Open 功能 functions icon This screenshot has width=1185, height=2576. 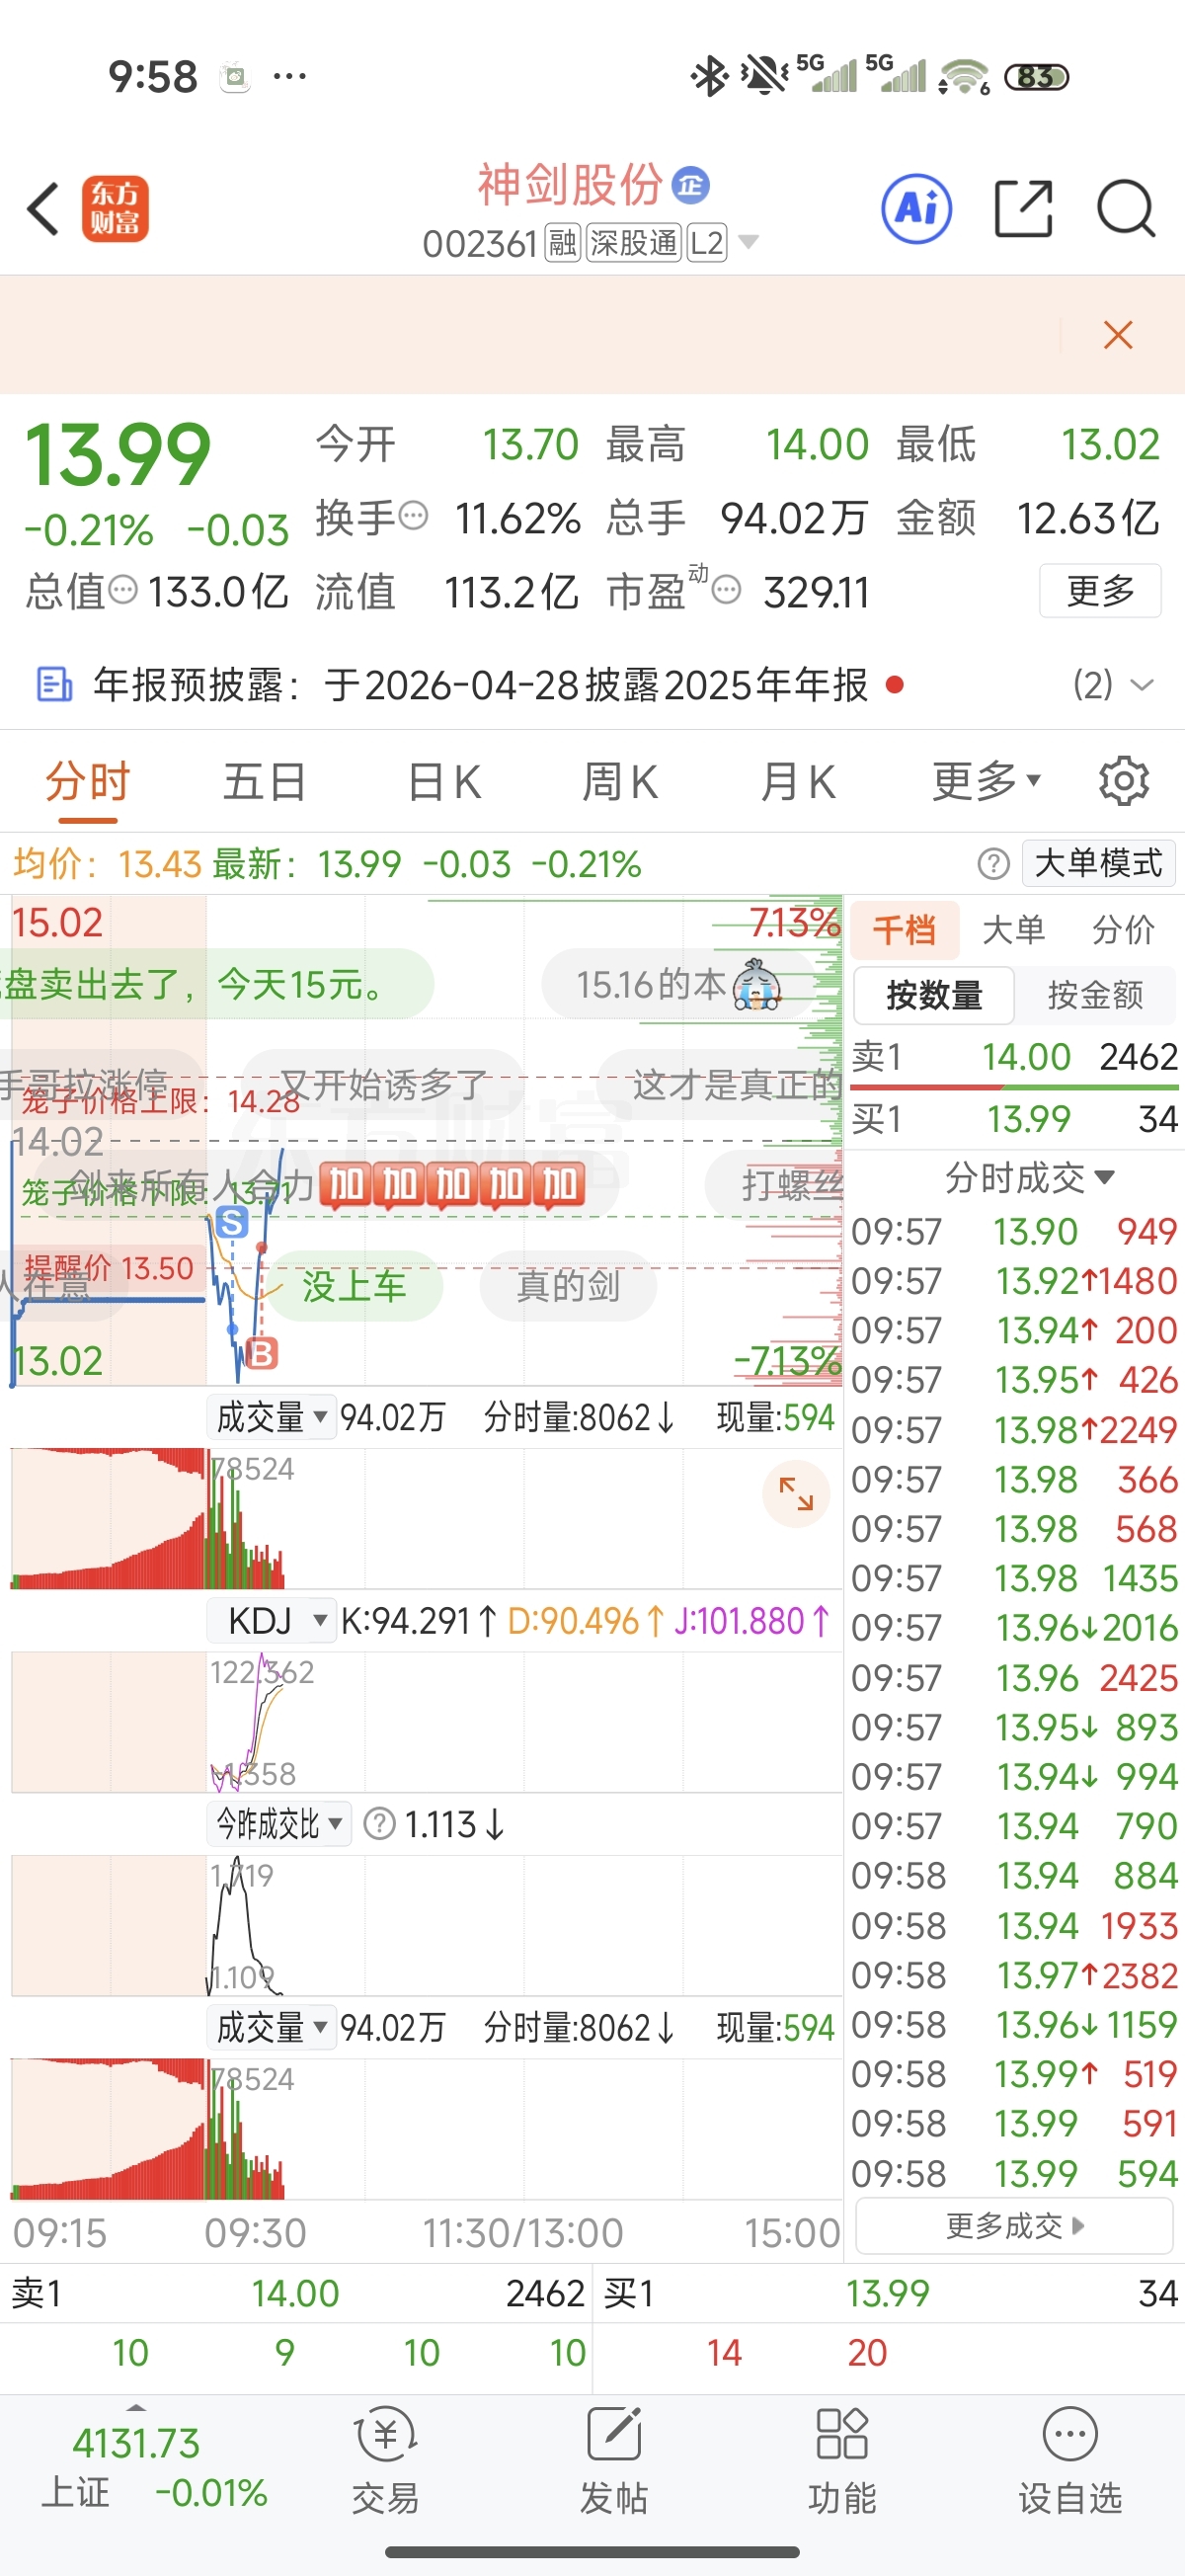(842, 2462)
